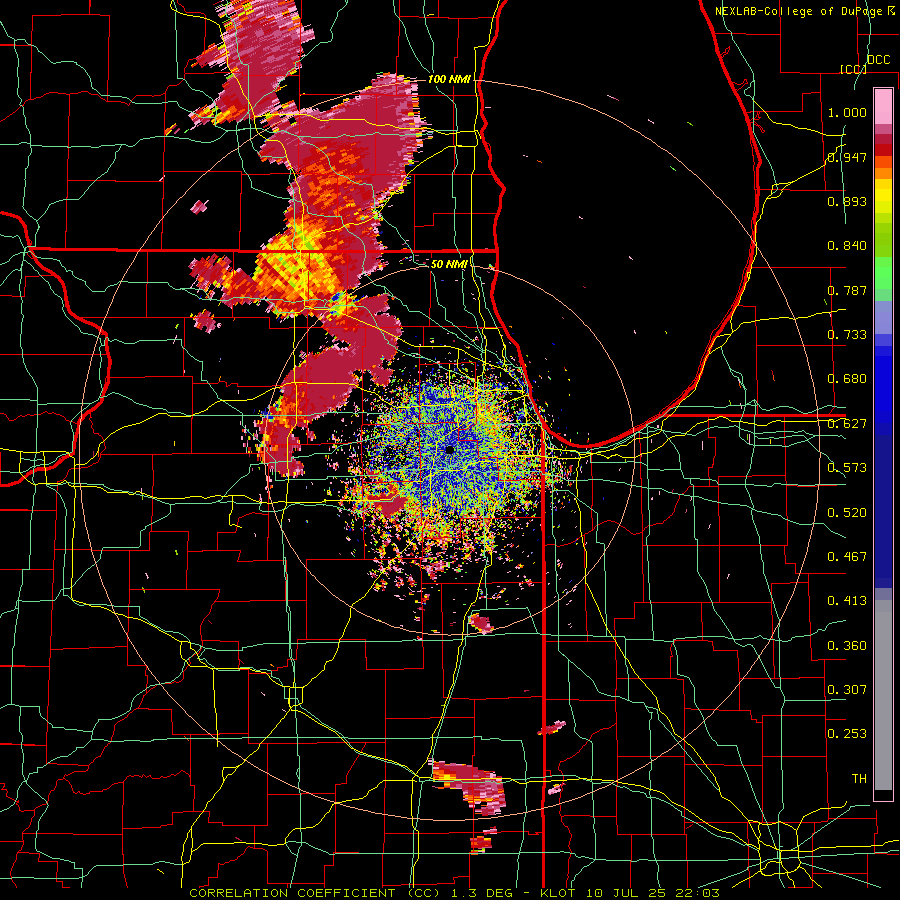Click the 0.573 legend value
This screenshot has height=900, width=900.
(847, 468)
